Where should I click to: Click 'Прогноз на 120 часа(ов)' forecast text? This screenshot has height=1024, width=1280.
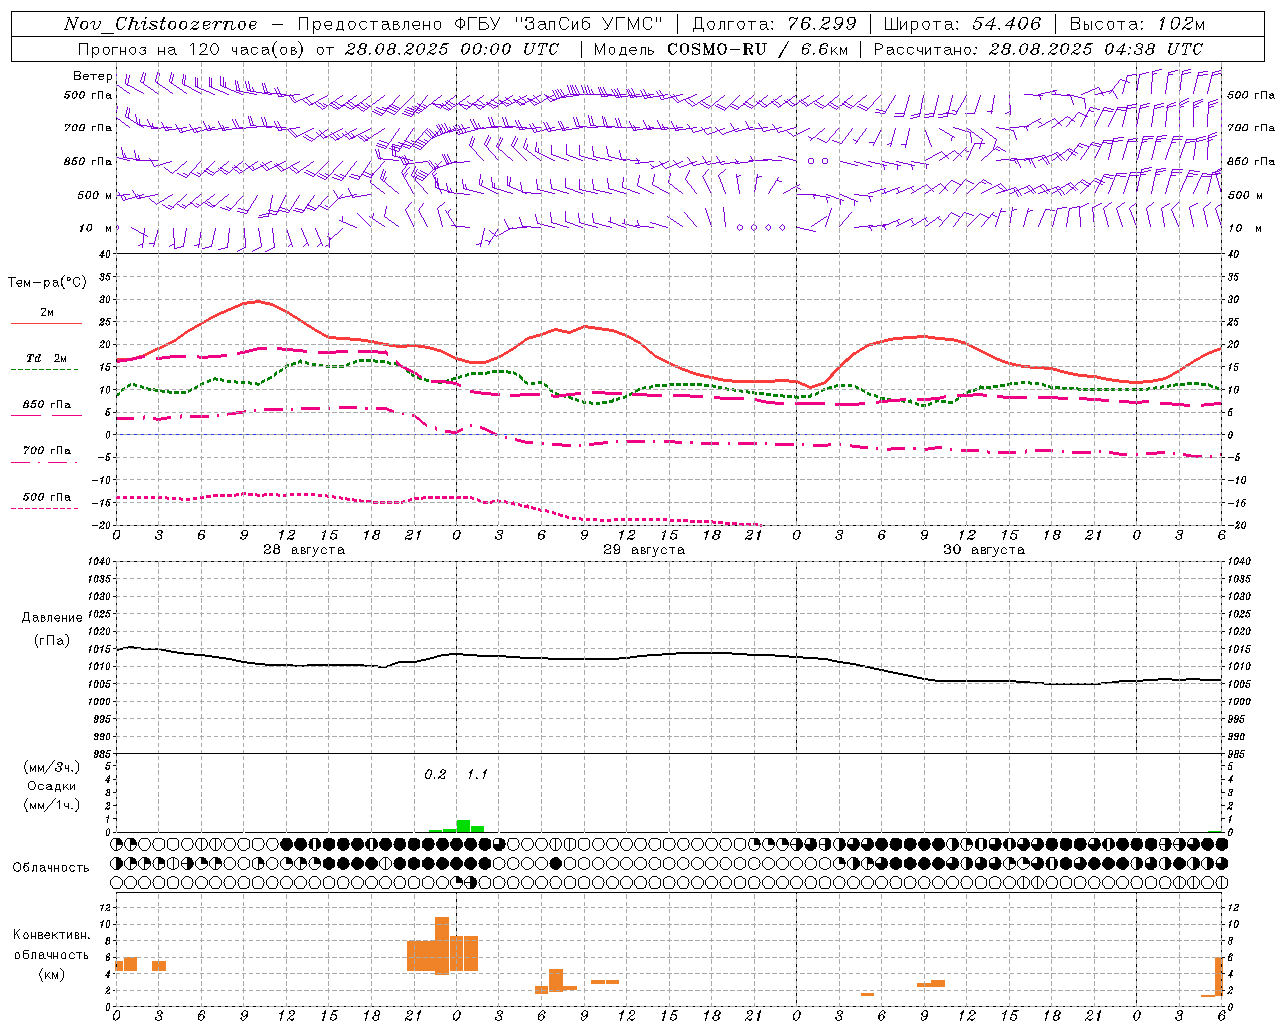[x=192, y=49]
